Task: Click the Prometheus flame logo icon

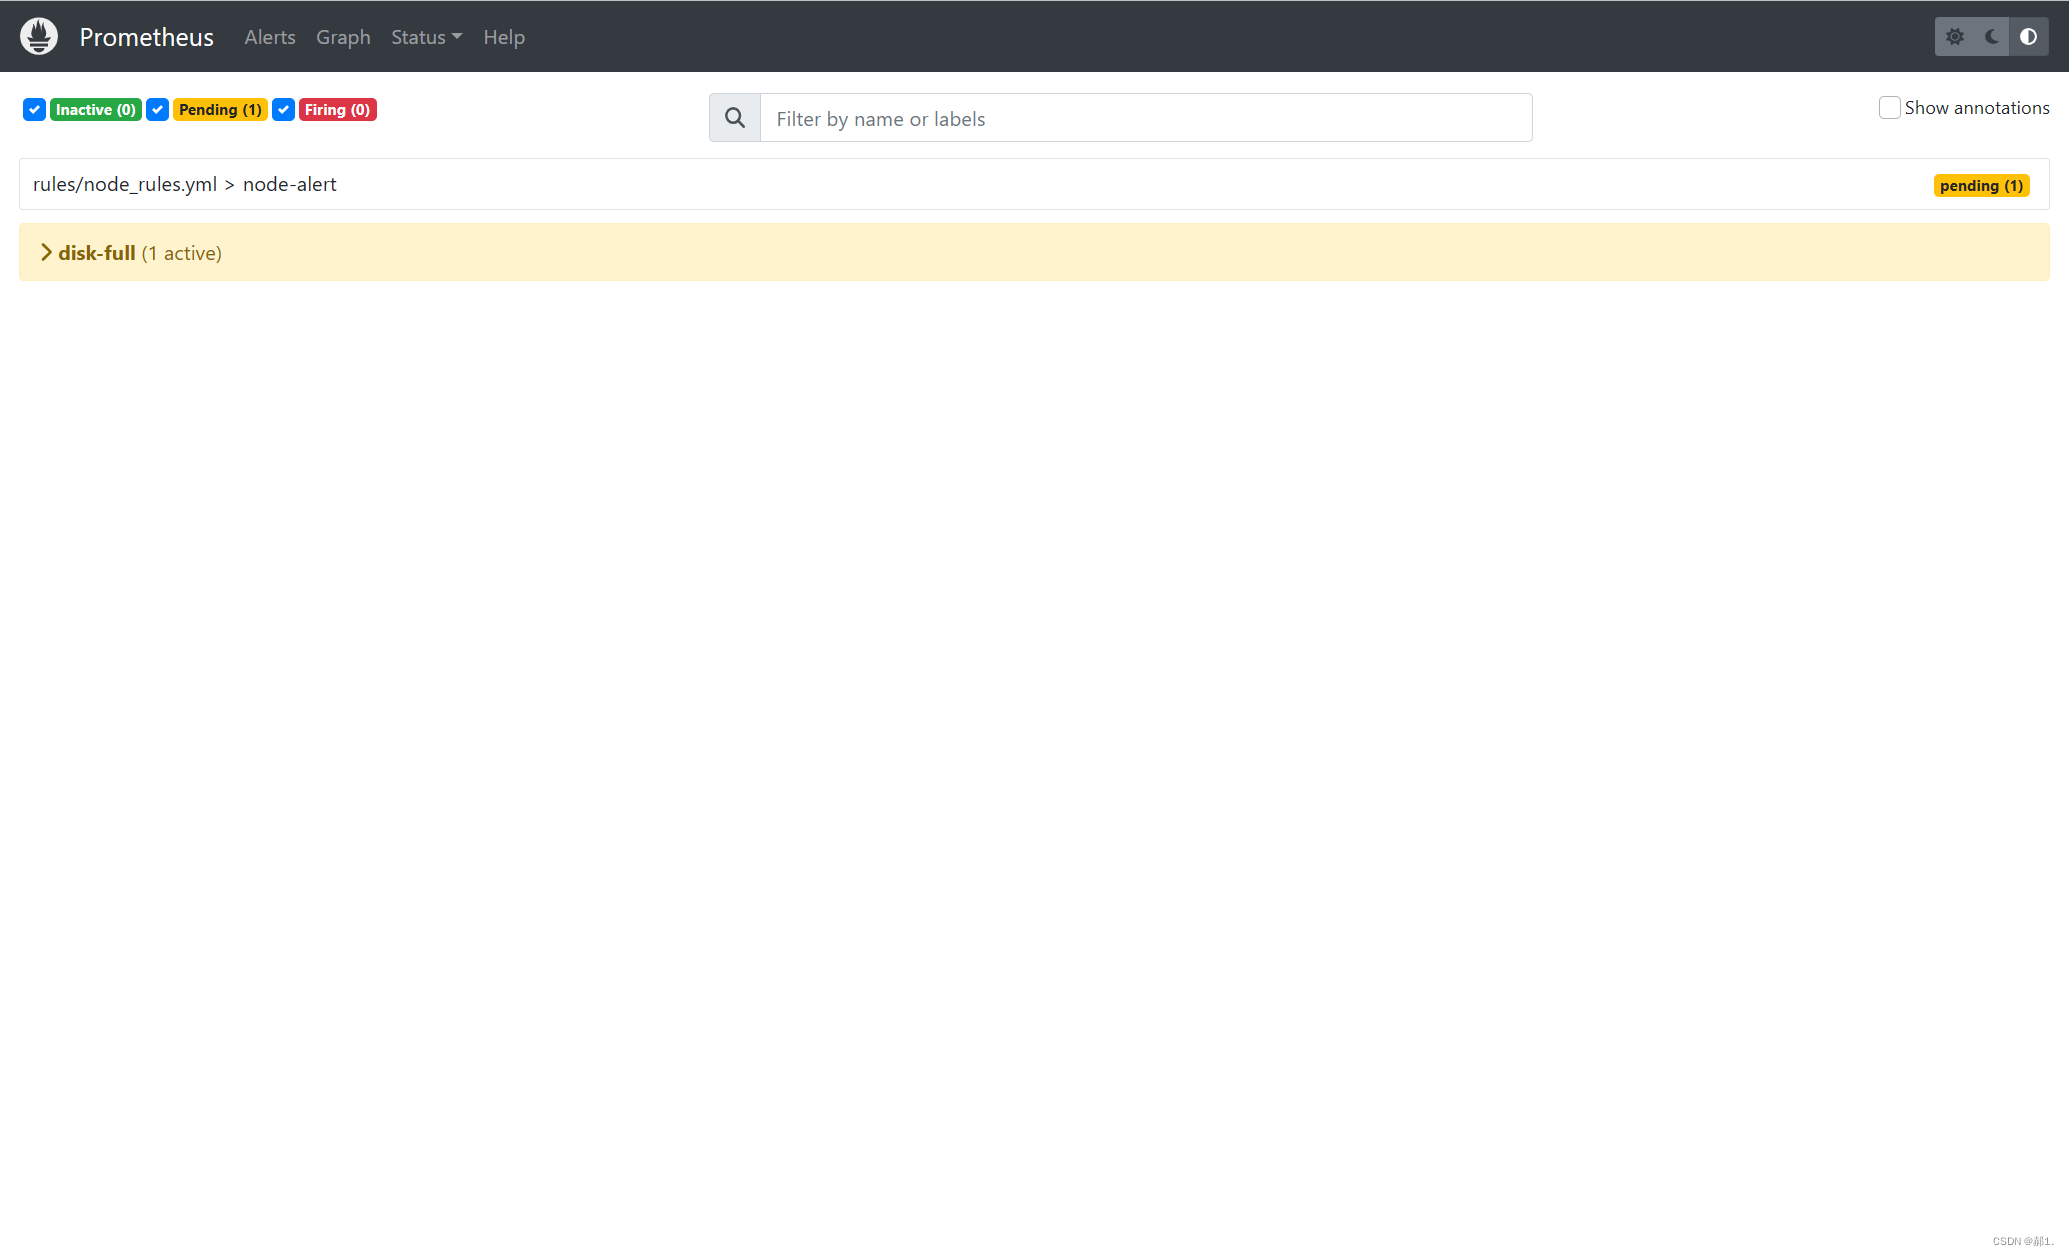Action: (39, 36)
